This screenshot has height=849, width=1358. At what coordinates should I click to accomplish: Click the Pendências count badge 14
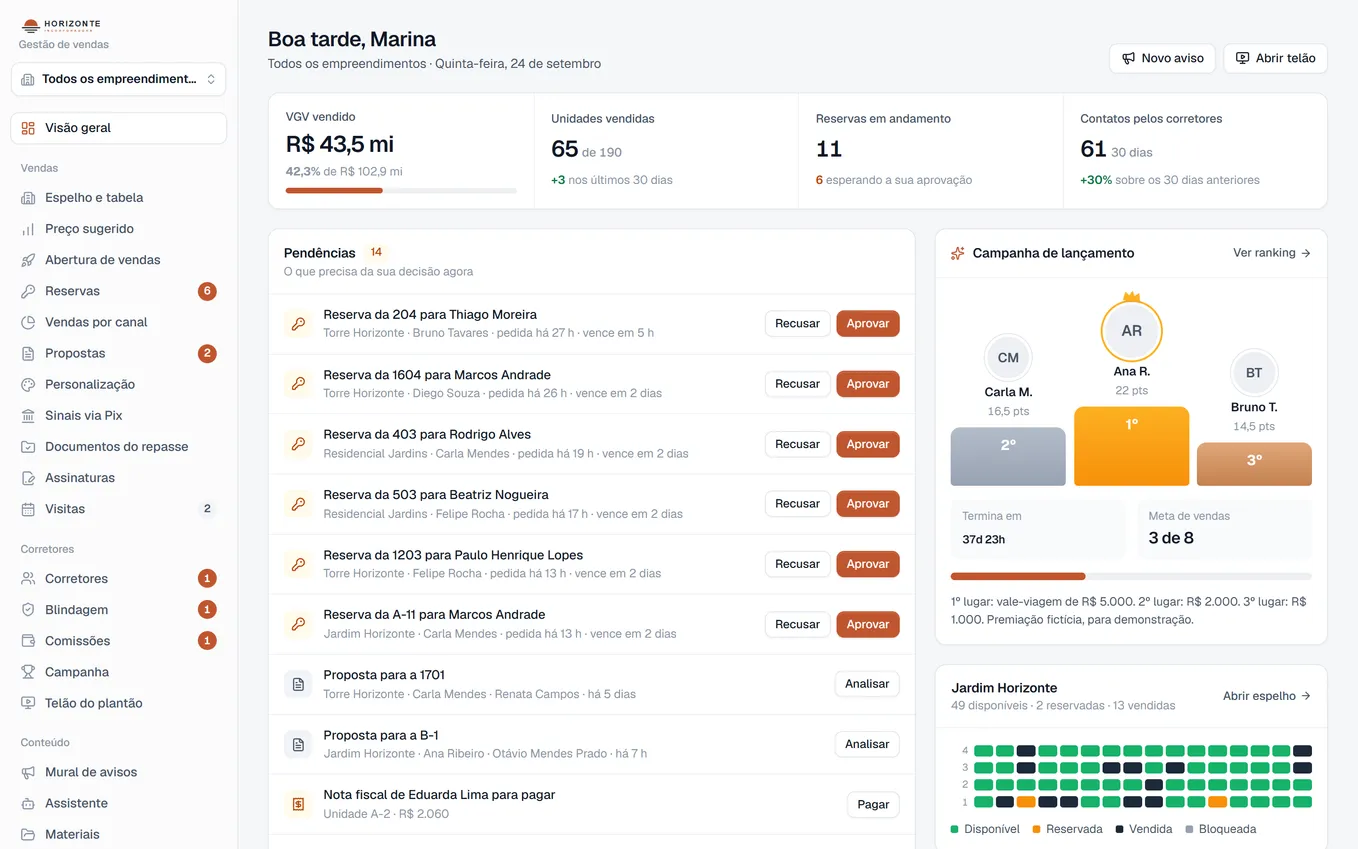(376, 252)
